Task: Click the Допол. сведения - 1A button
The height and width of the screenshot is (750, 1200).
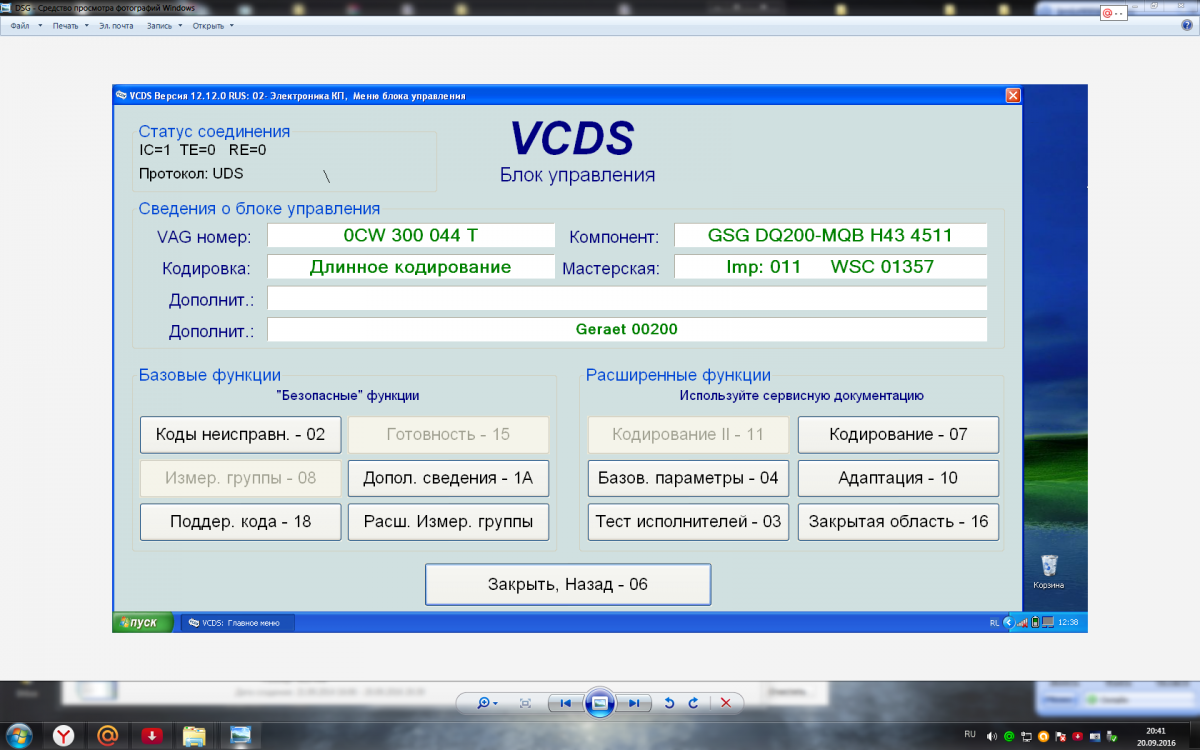Action: pyautogui.click(x=448, y=478)
